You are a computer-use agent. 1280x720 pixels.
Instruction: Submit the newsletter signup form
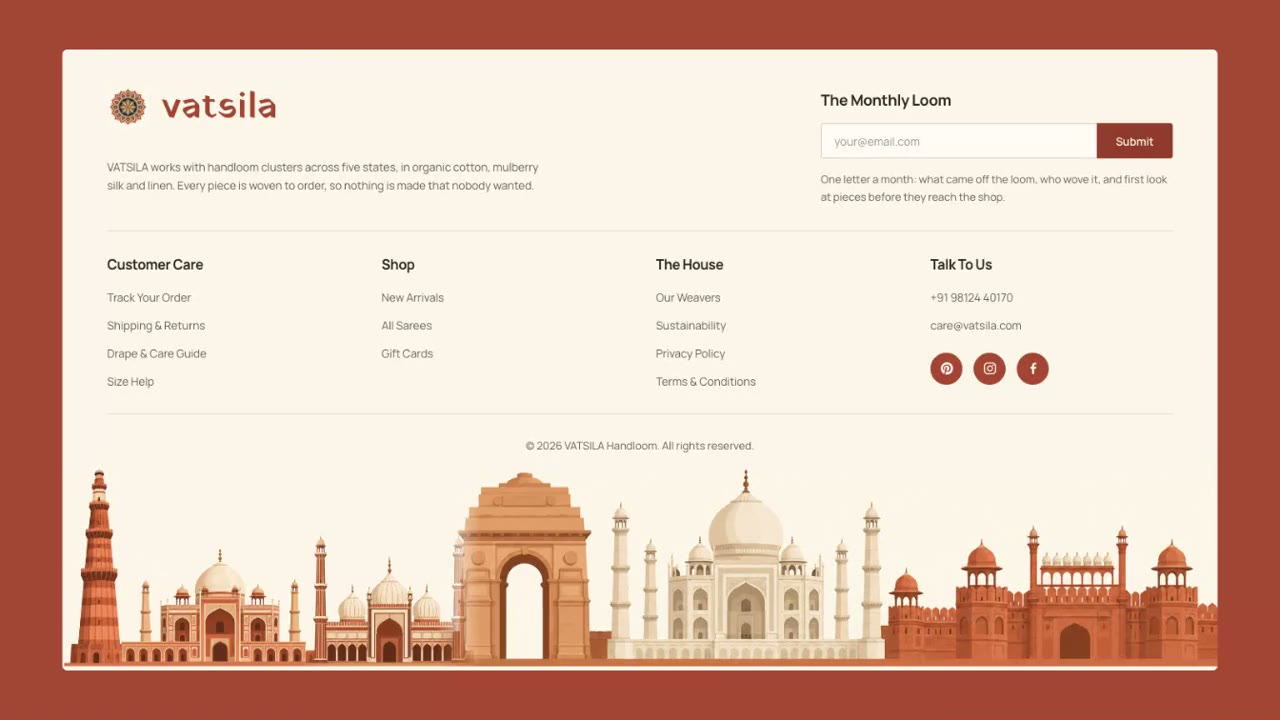pyautogui.click(x=1134, y=141)
